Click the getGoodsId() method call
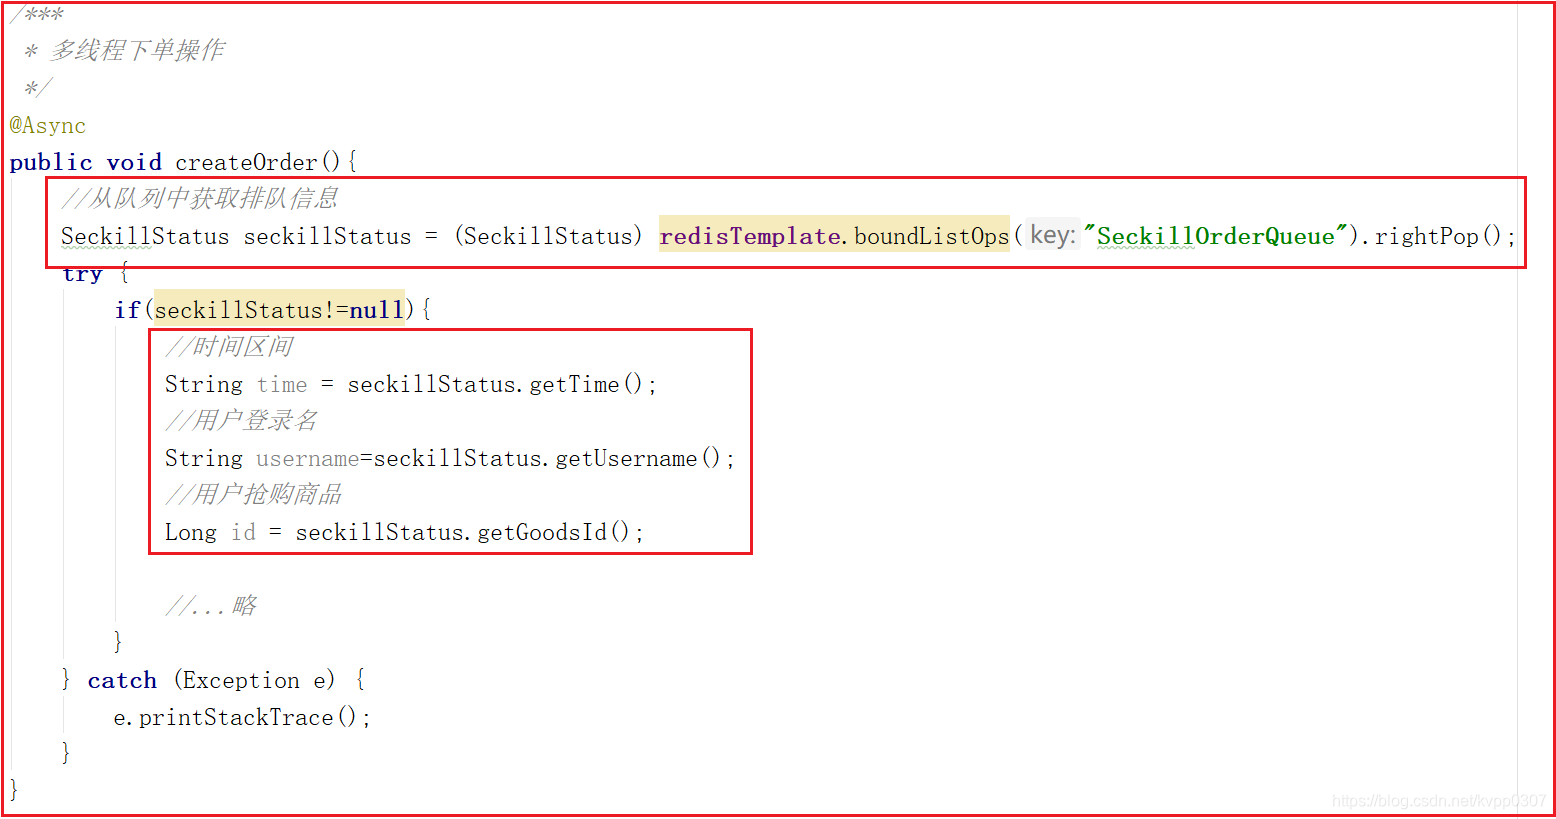Screen dimensions: 1556x819 553,532
